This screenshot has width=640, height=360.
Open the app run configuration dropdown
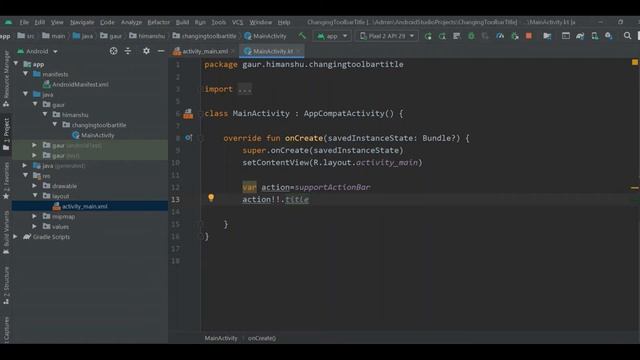(x=332, y=36)
